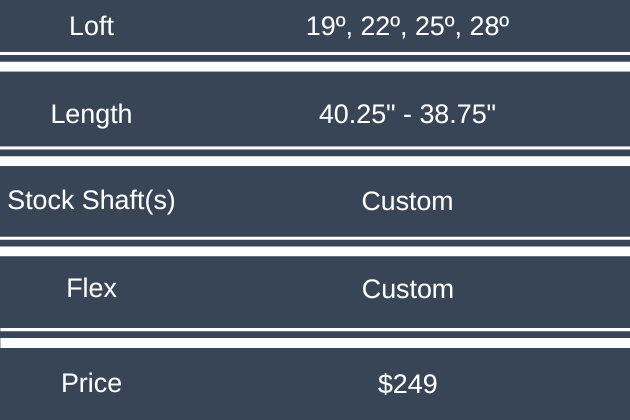Click Custom value in Stock Shaft(s) row
Screen dimensions: 630x420
407,201
